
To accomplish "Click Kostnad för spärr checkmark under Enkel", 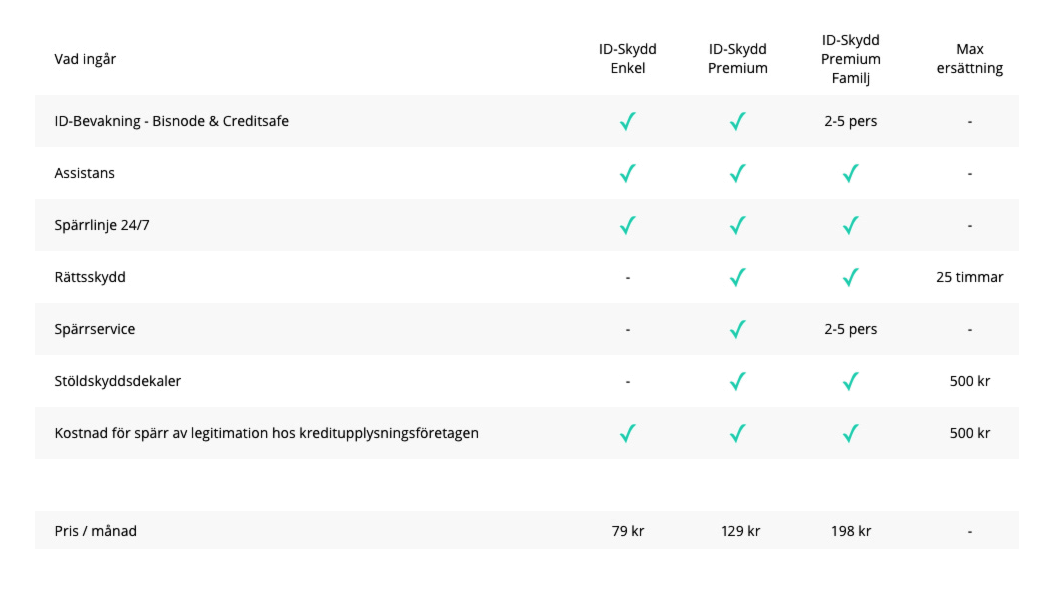I will pos(628,434).
